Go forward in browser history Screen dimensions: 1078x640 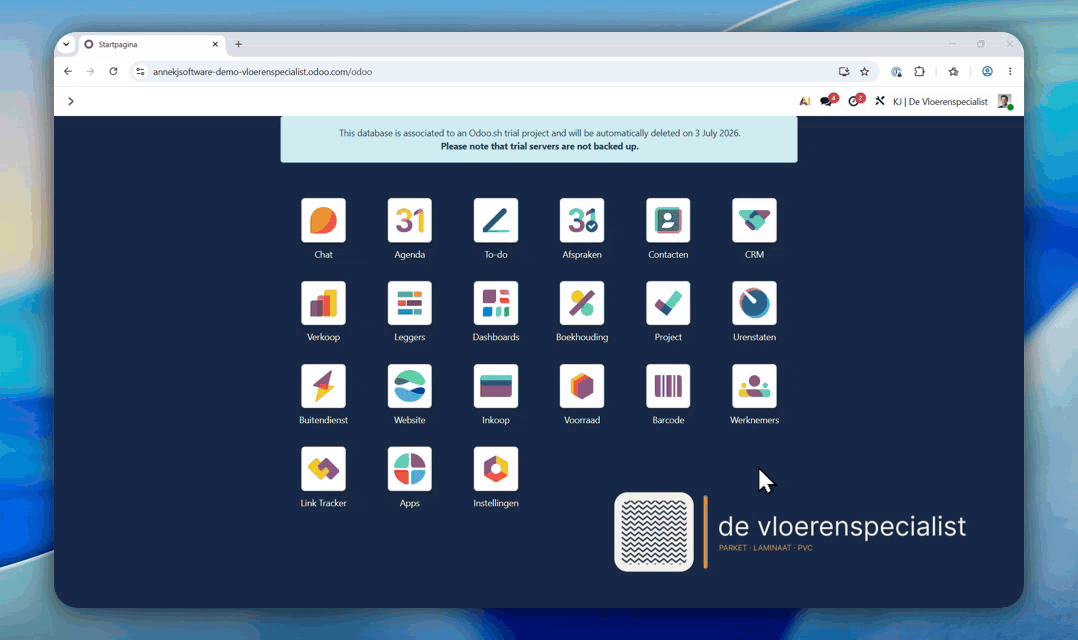(x=90, y=71)
